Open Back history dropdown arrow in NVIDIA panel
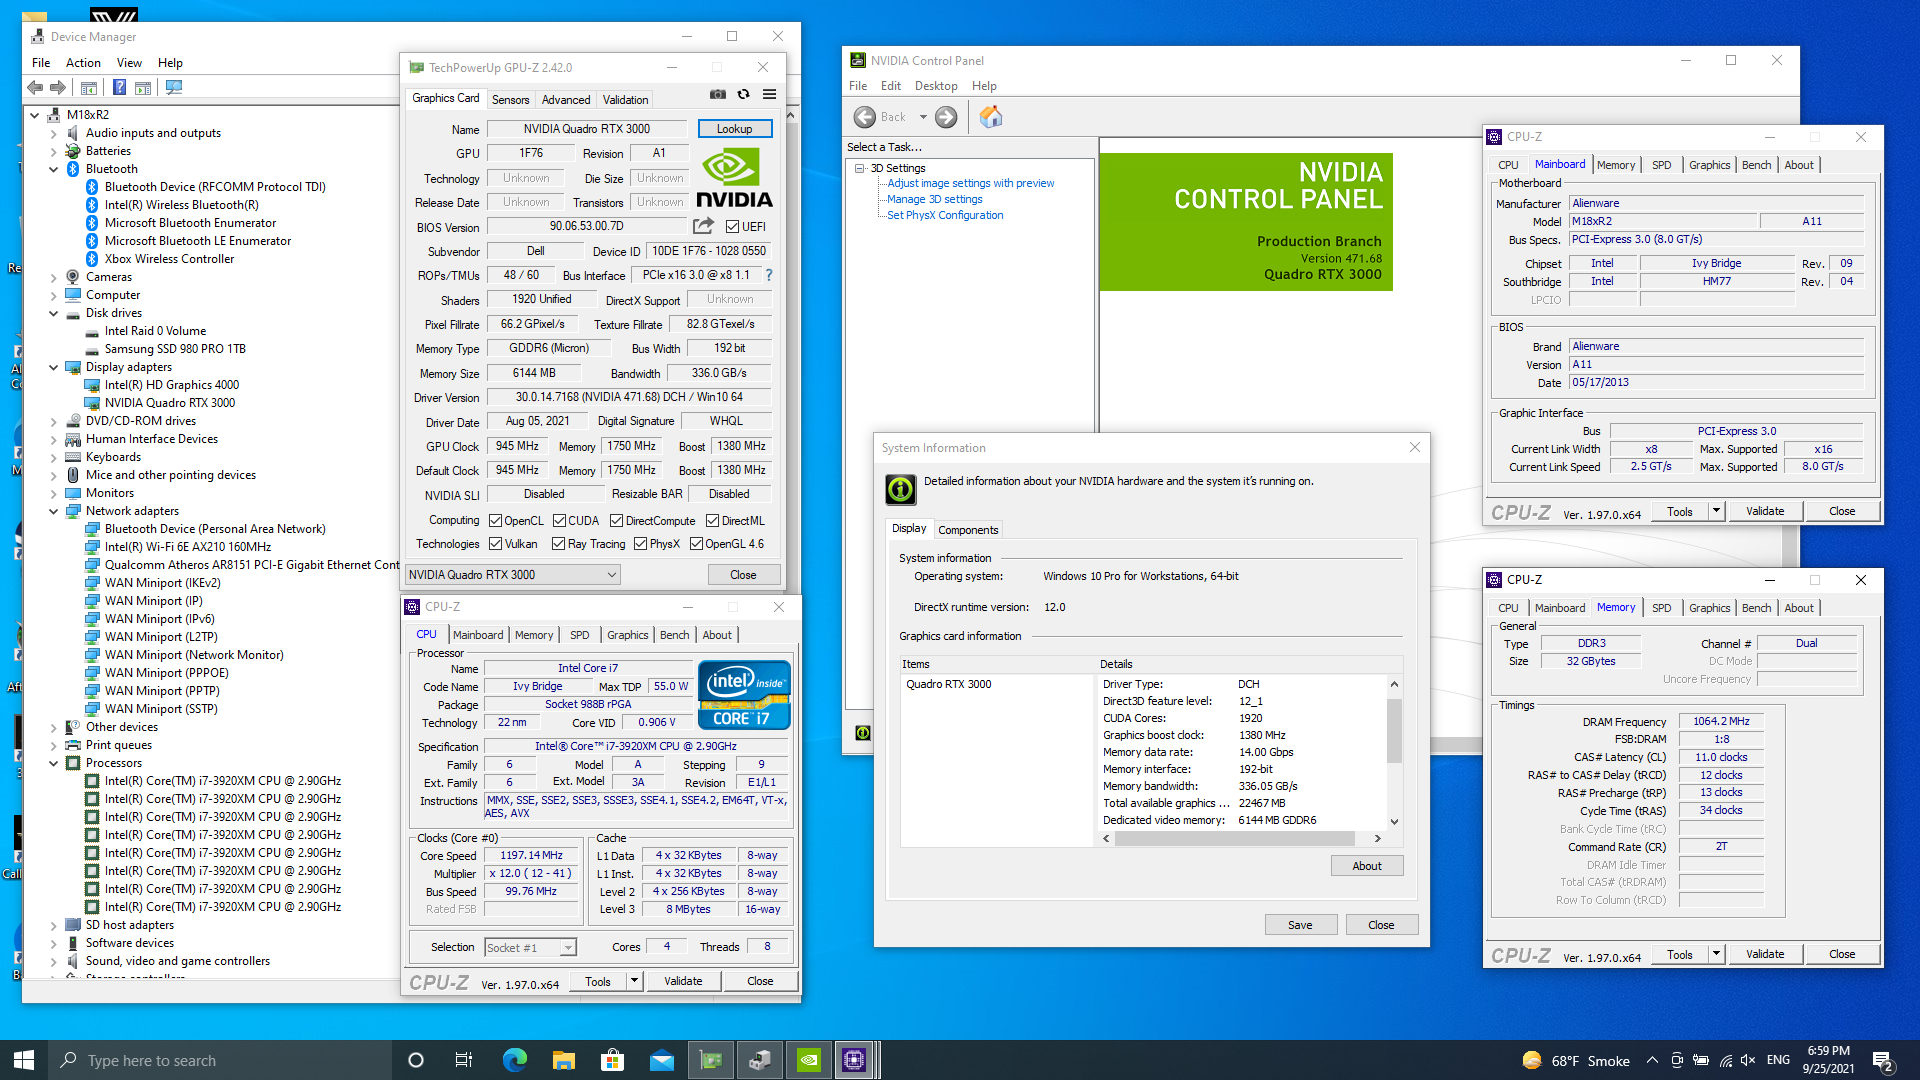This screenshot has width=1920, height=1080. point(923,117)
